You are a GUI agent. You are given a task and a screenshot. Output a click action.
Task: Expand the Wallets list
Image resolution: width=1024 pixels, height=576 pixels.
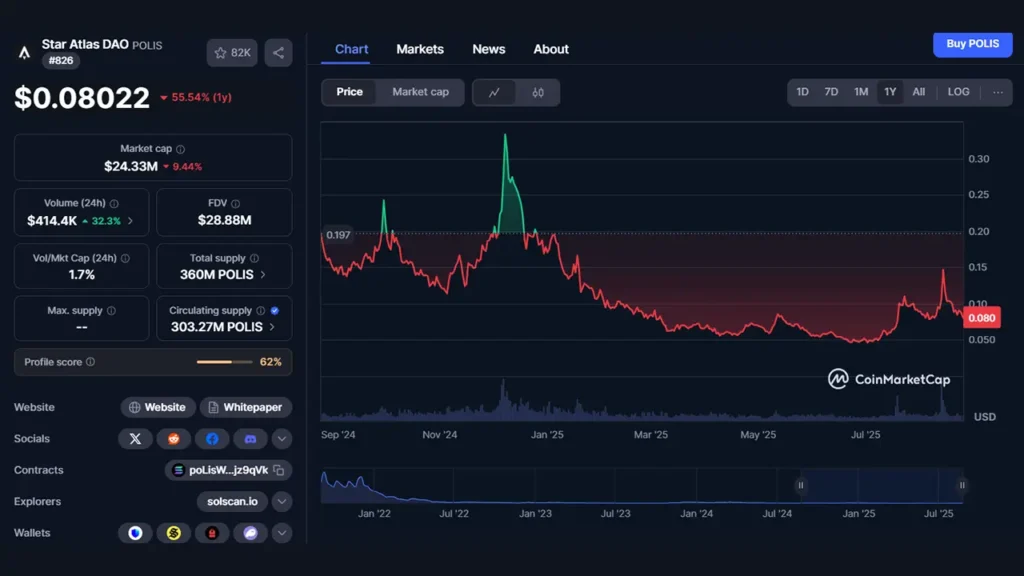click(281, 533)
